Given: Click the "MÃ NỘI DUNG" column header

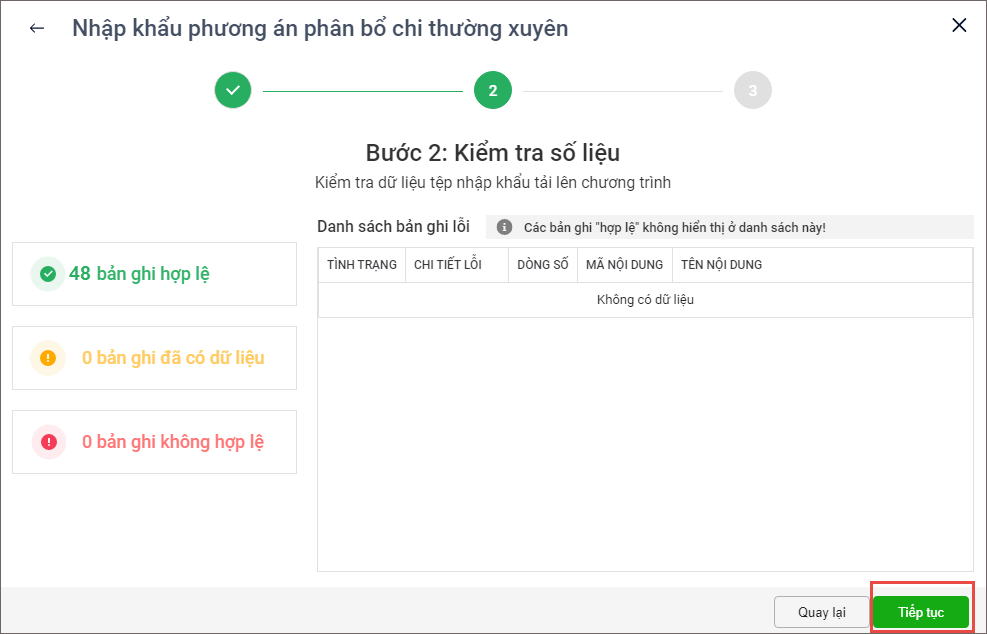Looking at the screenshot, I should pos(625,265).
